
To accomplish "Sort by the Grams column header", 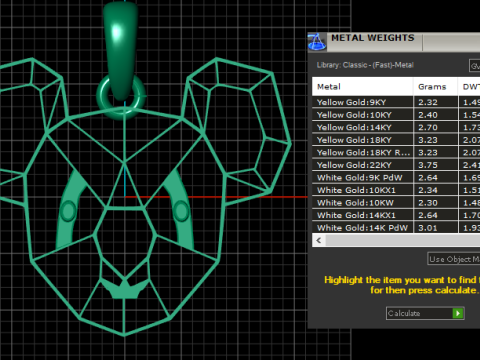I will pyautogui.click(x=435, y=87).
